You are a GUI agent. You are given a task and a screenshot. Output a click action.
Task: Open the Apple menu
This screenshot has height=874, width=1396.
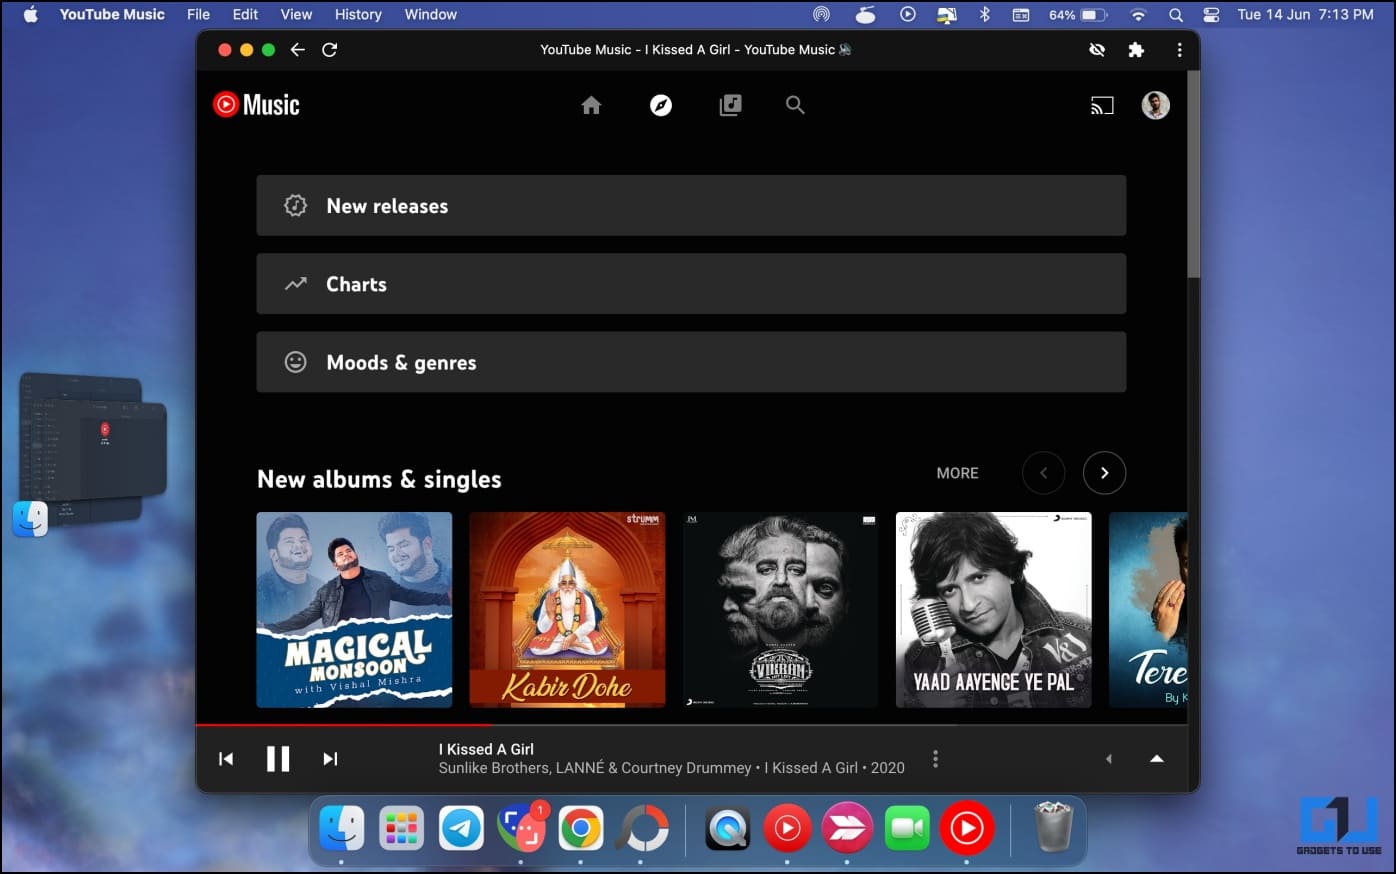click(x=30, y=14)
